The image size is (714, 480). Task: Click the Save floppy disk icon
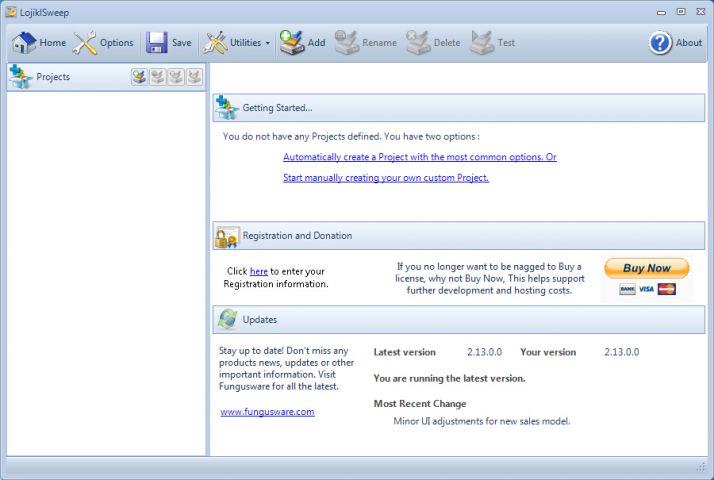[x=157, y=43]
